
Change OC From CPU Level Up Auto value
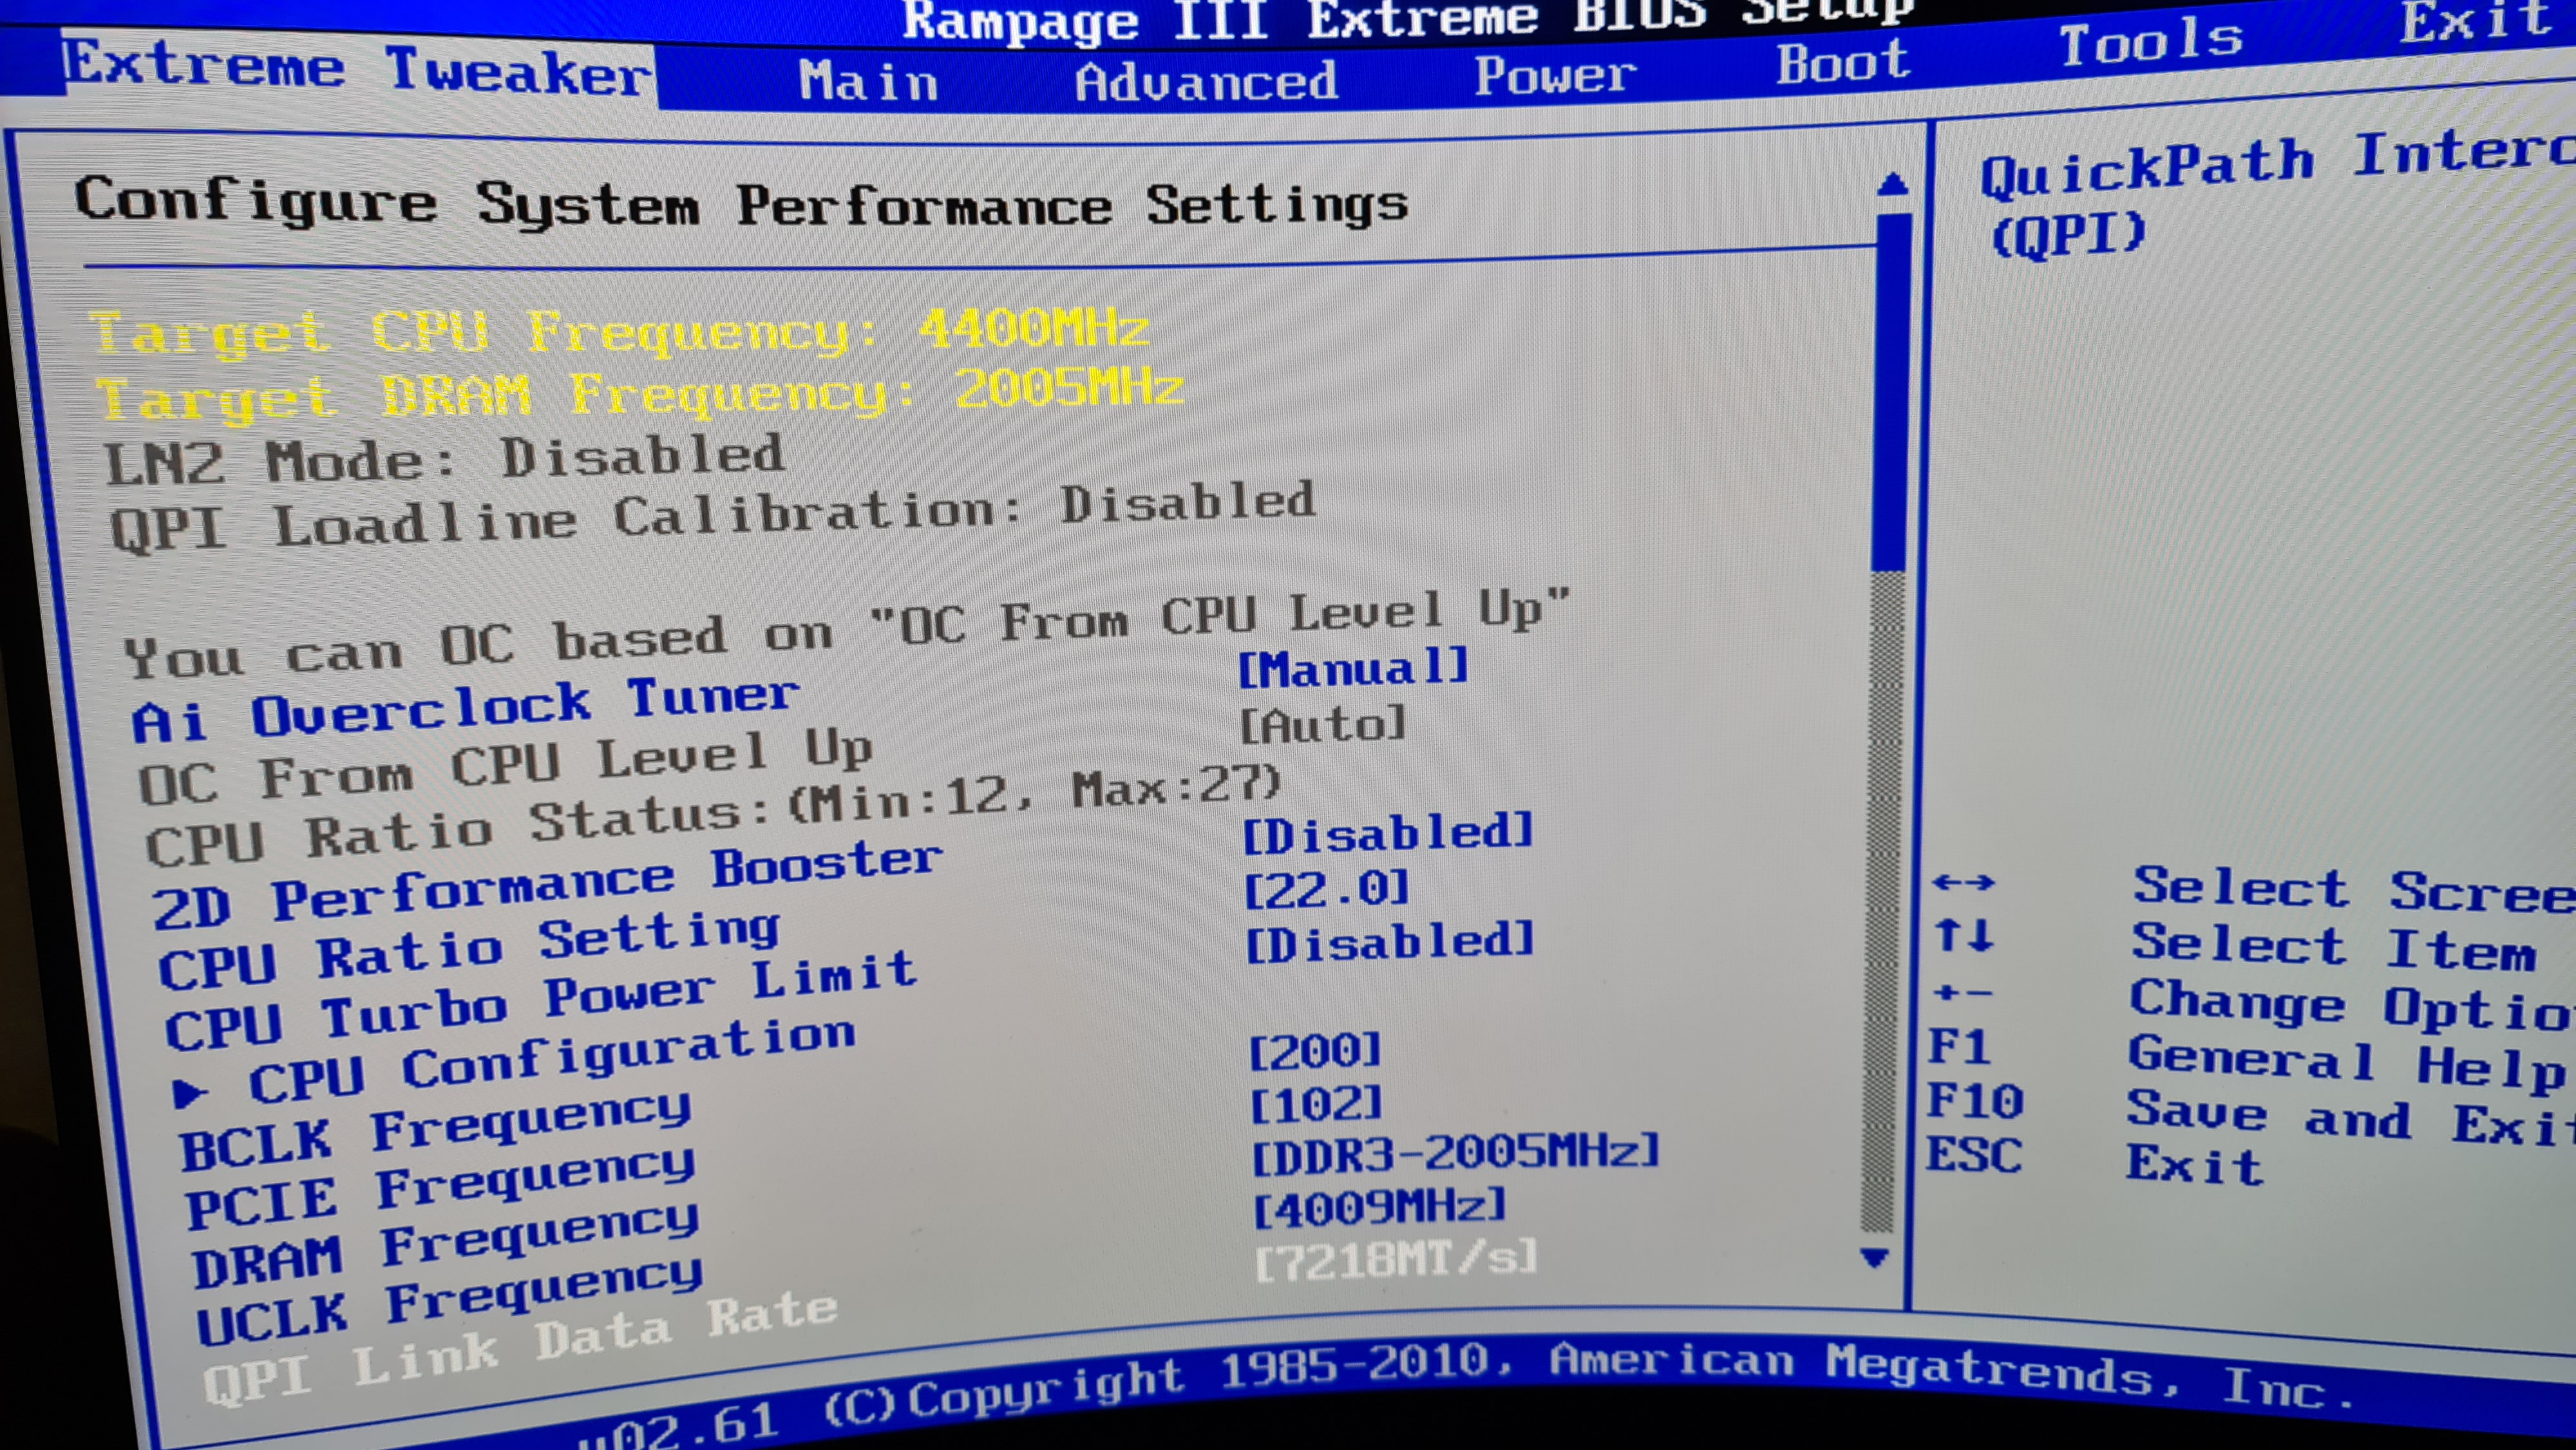pos(1322,724)
